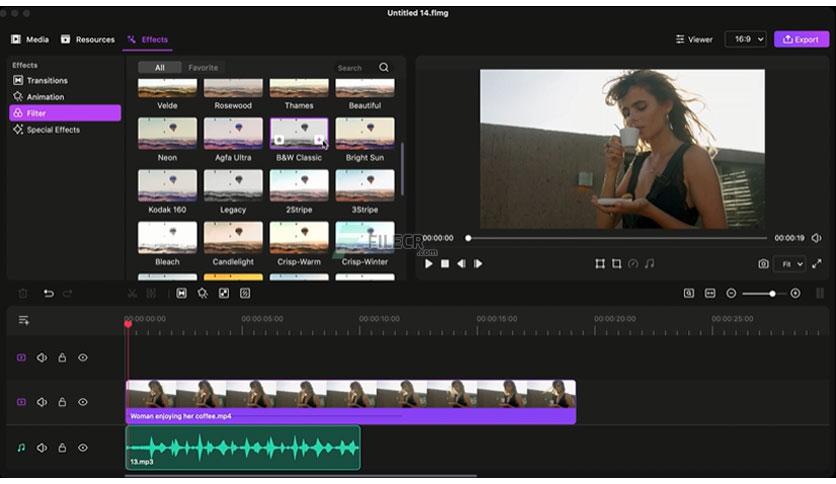Open the speed tool under preview
836x484 pixels.
pyautogui.click(x=633, y=264)
